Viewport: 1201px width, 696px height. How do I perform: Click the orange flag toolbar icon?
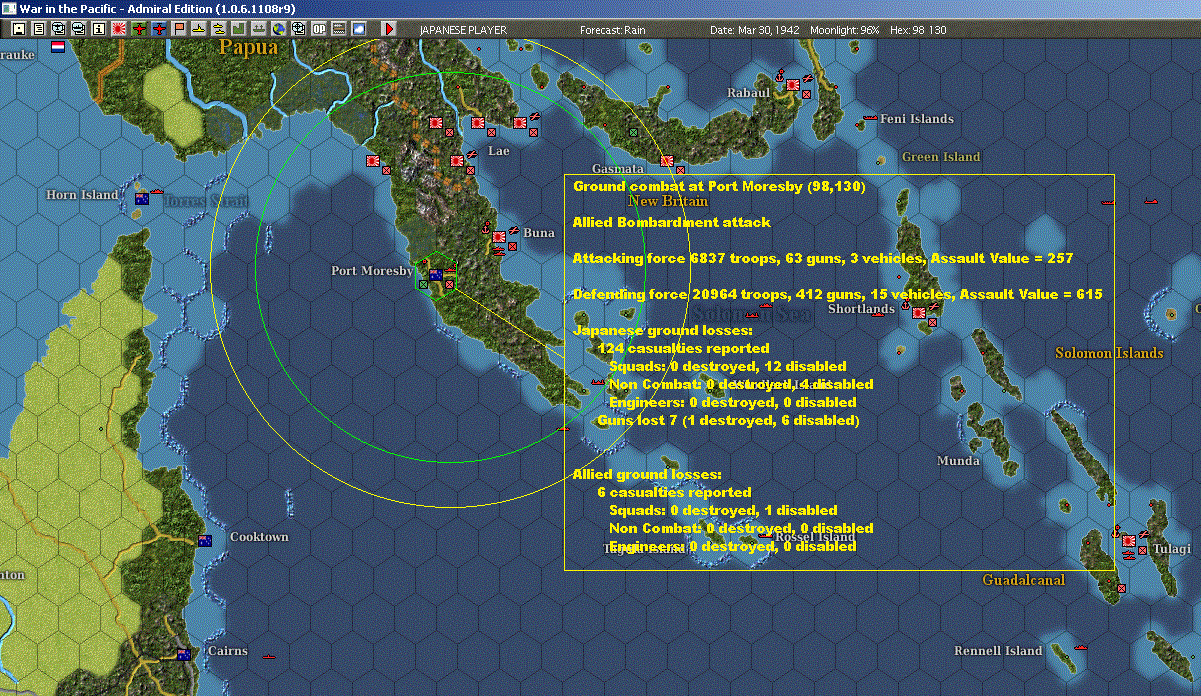click(179, 29)
